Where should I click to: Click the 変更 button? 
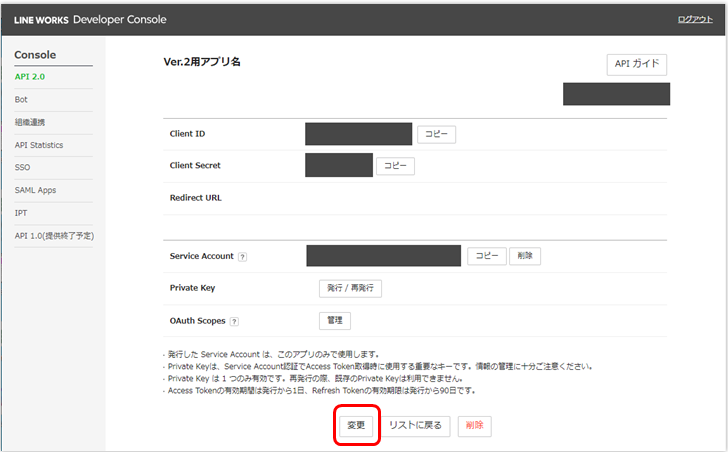(356, 426)
